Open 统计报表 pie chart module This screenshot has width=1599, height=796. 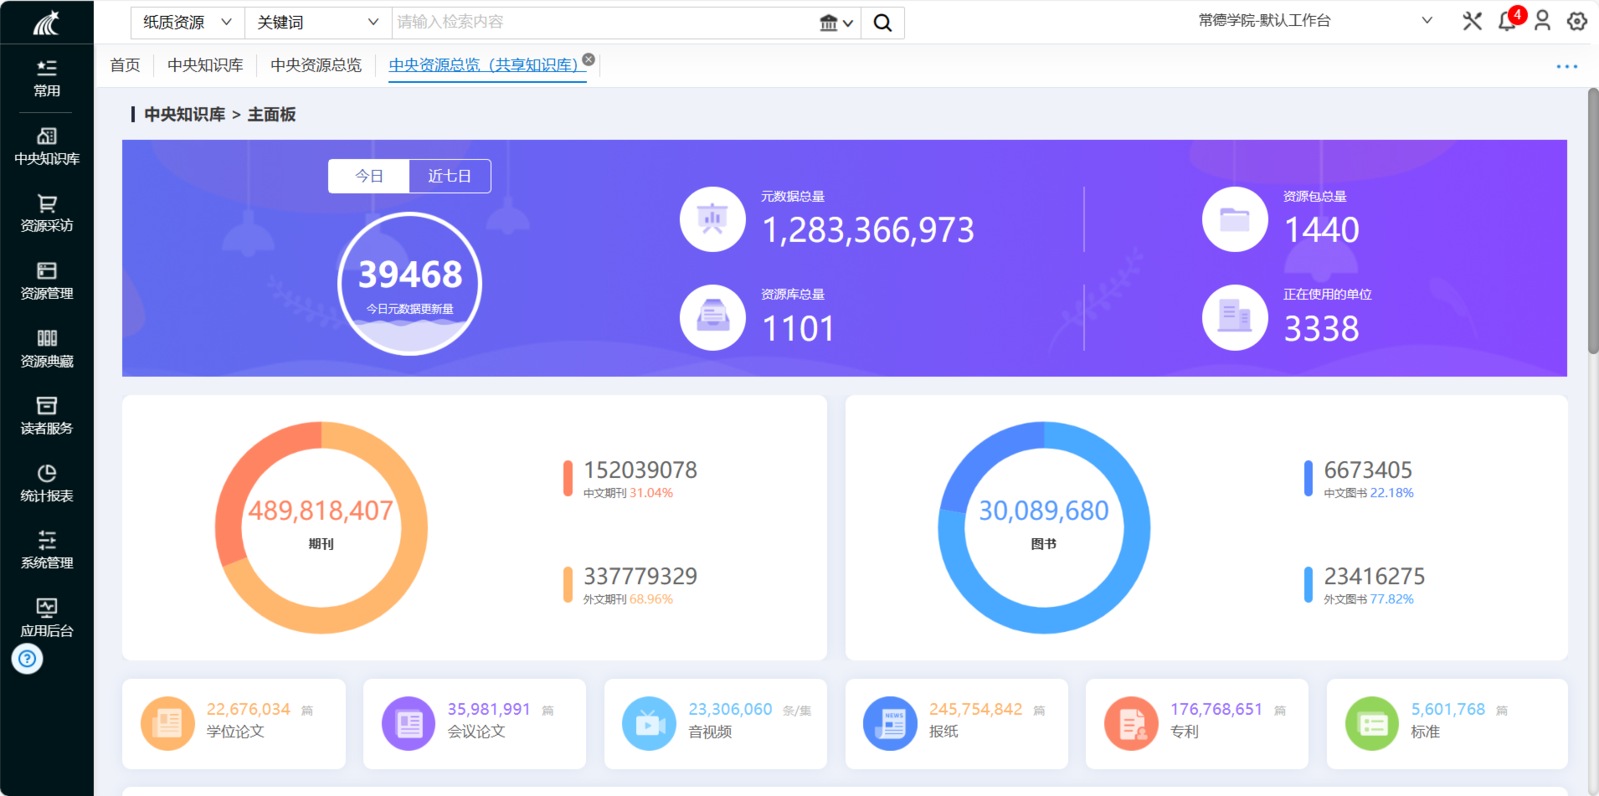(46, 483)
